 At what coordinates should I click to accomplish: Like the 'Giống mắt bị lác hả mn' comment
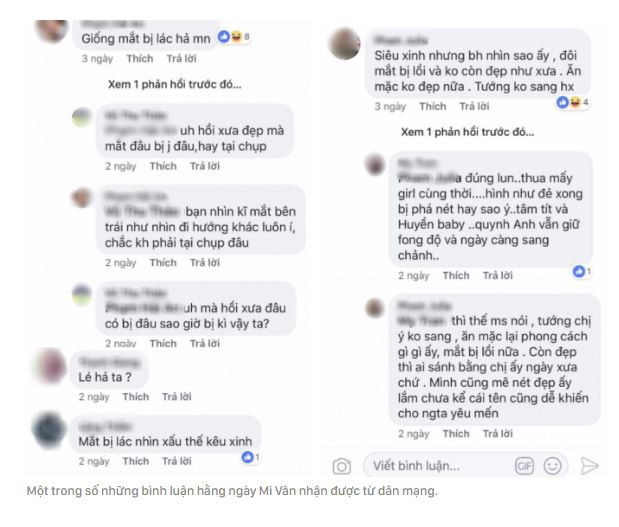[140, 59]
